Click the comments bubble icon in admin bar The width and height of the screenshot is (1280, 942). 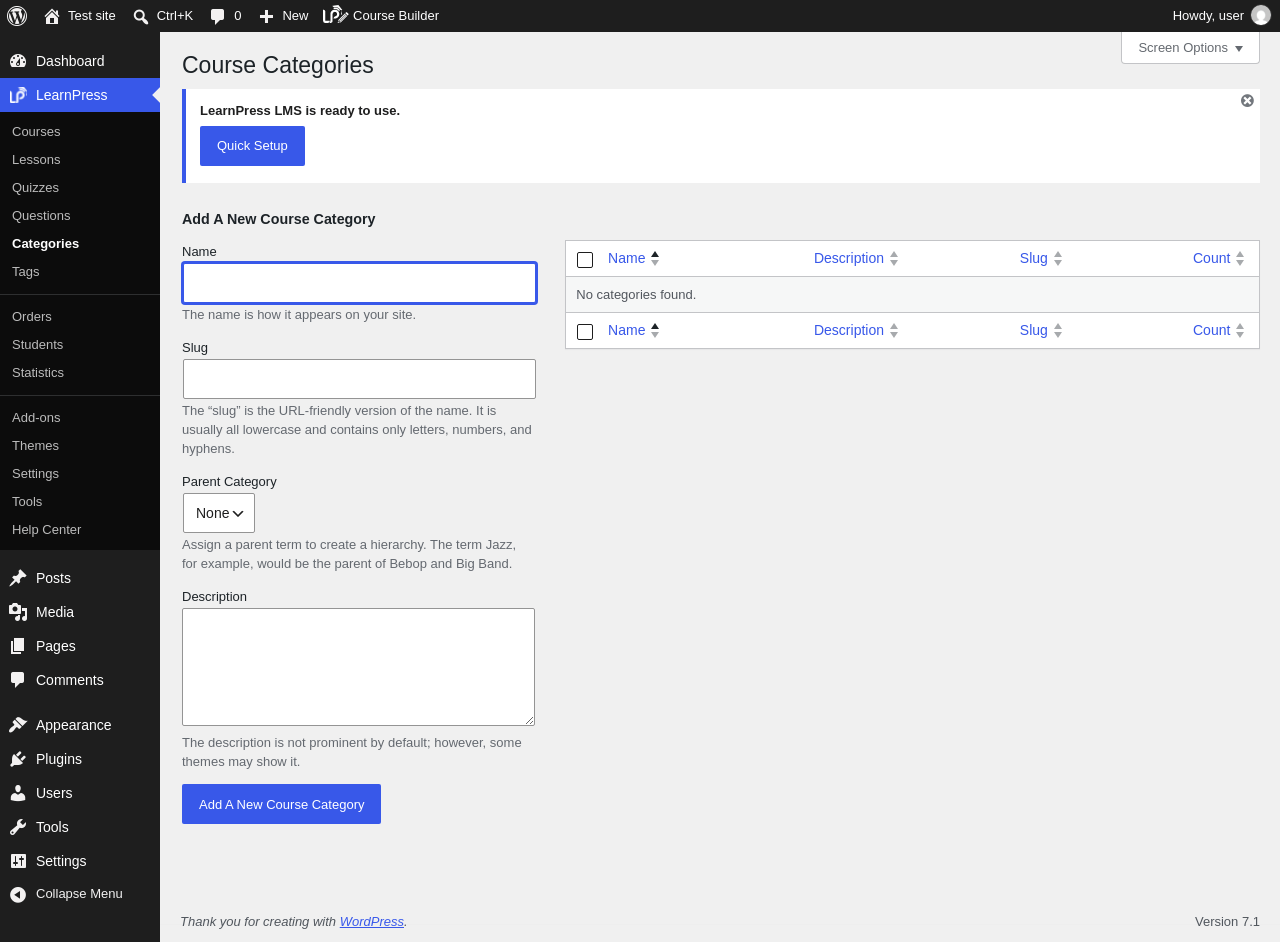[x=217, y=16]
